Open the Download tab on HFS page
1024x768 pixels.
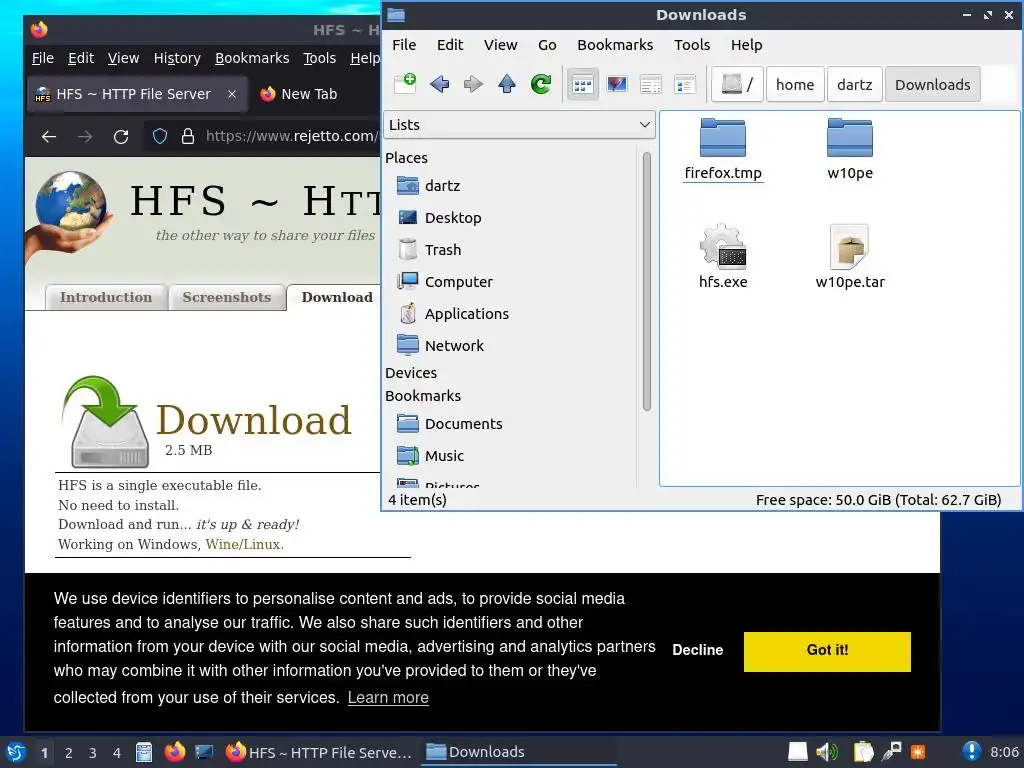click(337, 297)
